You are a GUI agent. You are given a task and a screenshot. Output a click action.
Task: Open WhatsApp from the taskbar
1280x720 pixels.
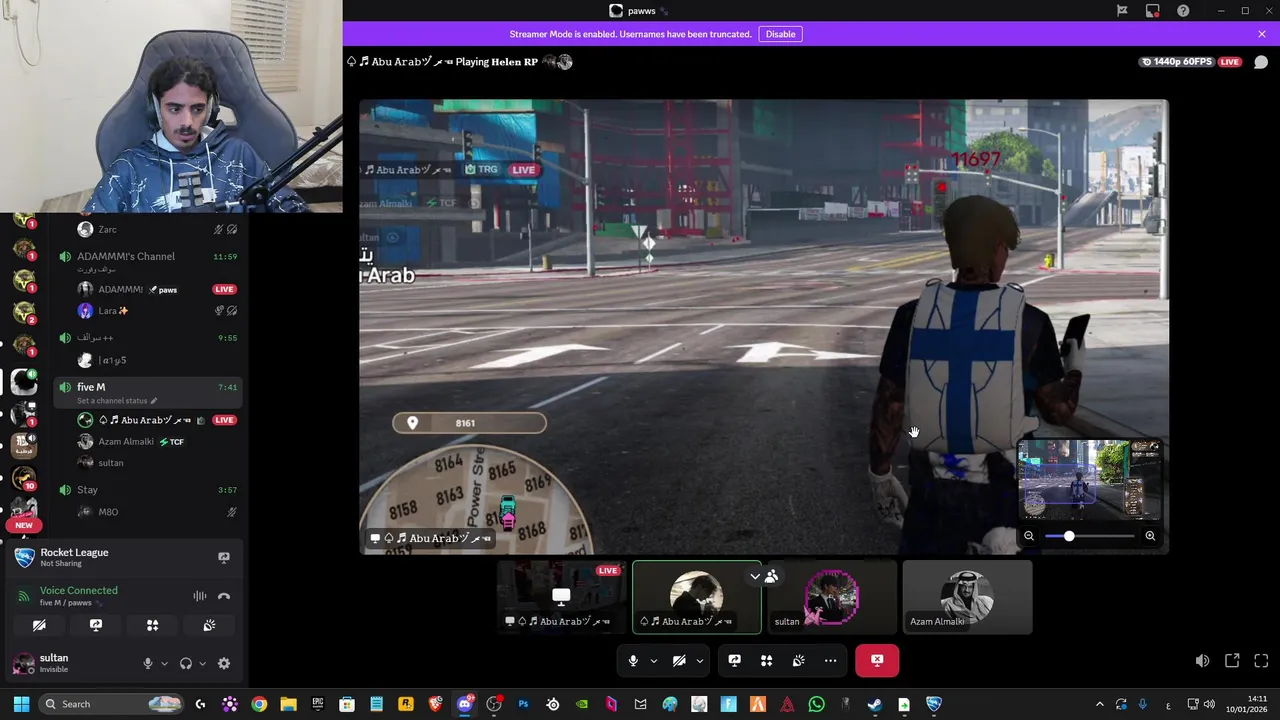pos(816,704)
